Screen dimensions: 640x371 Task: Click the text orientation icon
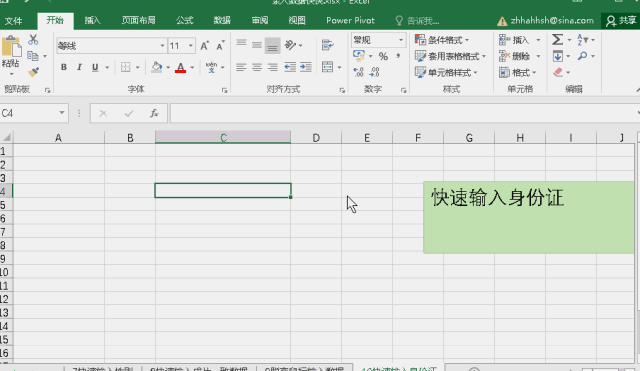(x=290, y=45)
